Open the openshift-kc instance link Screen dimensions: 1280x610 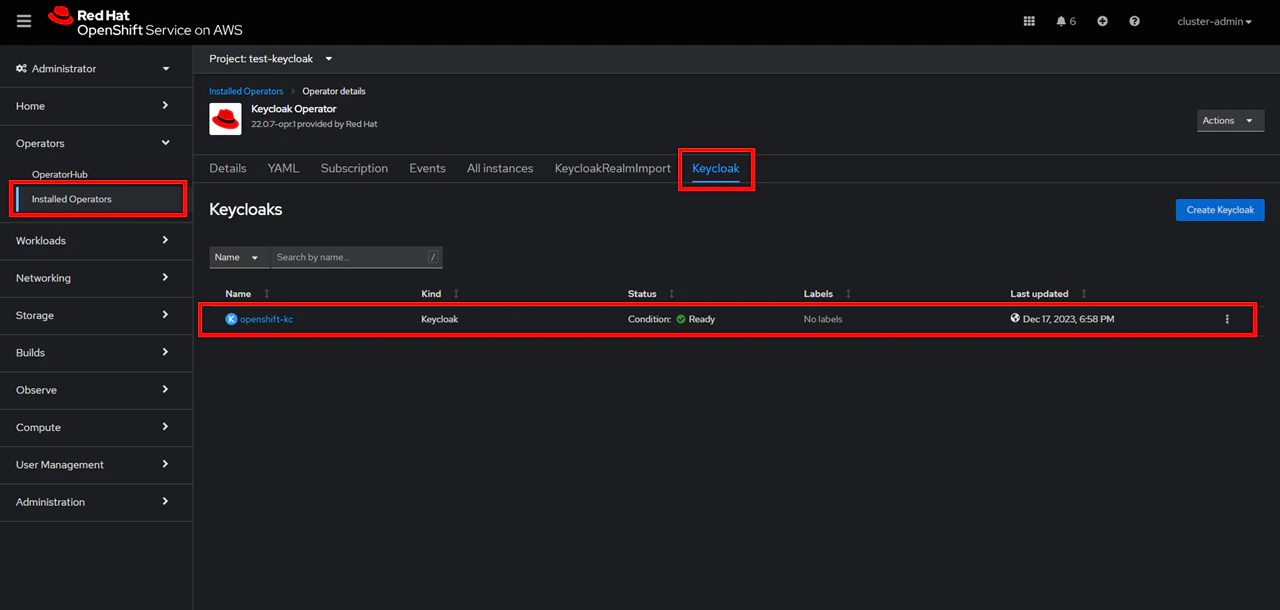[x=266, y=319]
